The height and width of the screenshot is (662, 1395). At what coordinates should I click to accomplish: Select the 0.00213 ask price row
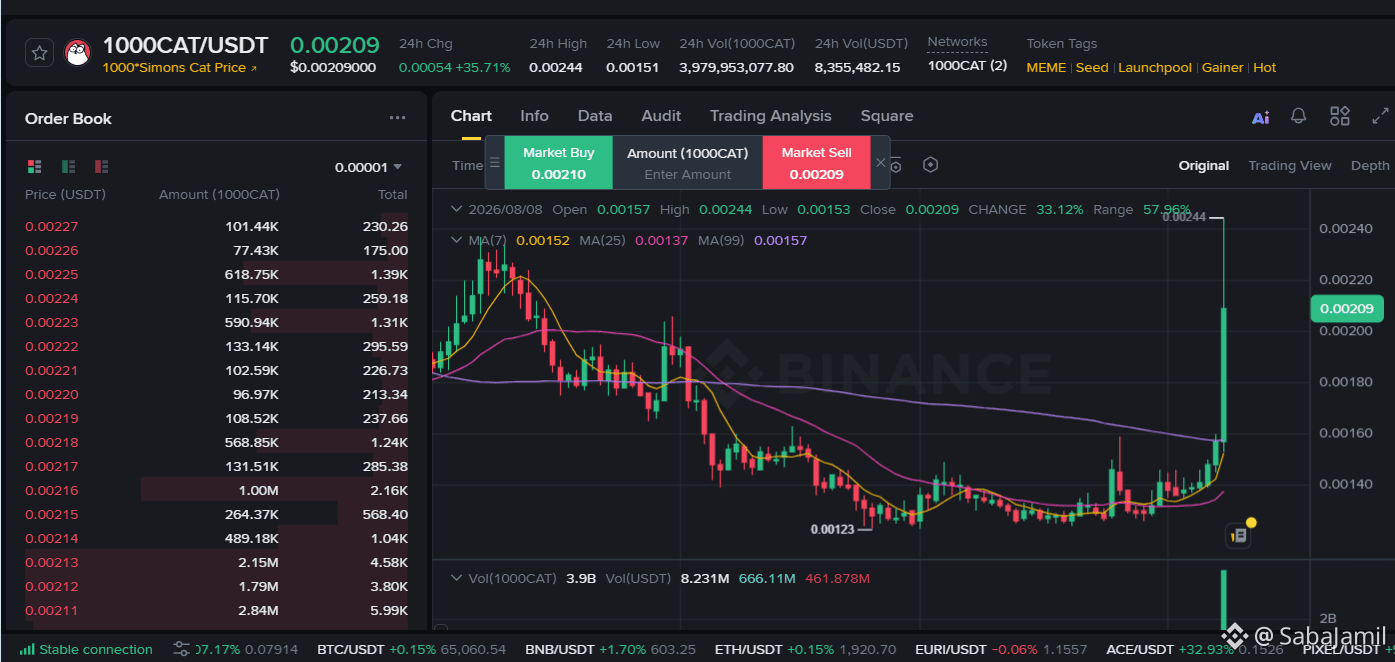[216, 562]
